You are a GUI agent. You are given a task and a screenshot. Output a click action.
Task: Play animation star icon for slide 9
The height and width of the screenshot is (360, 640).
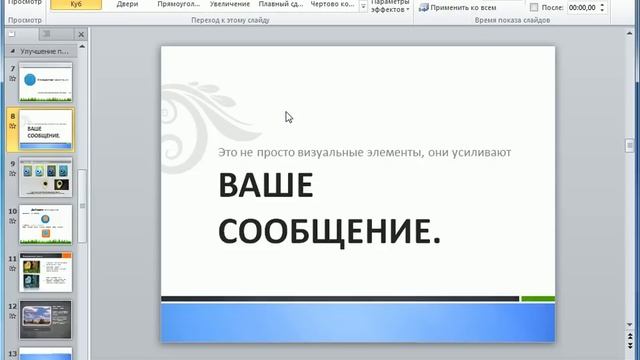[13, 173]
